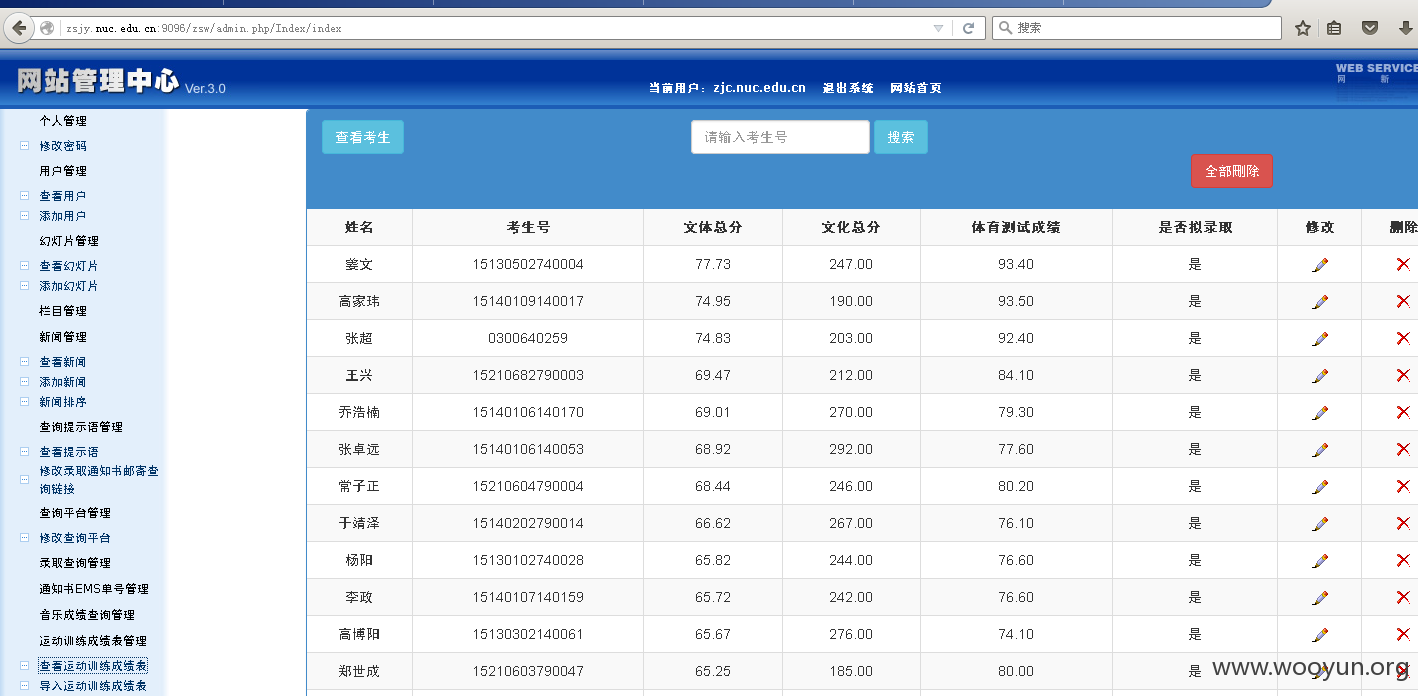Reload the page with the refresh icon
Screen dimensions: 1418x696
[x=968, y=28]
